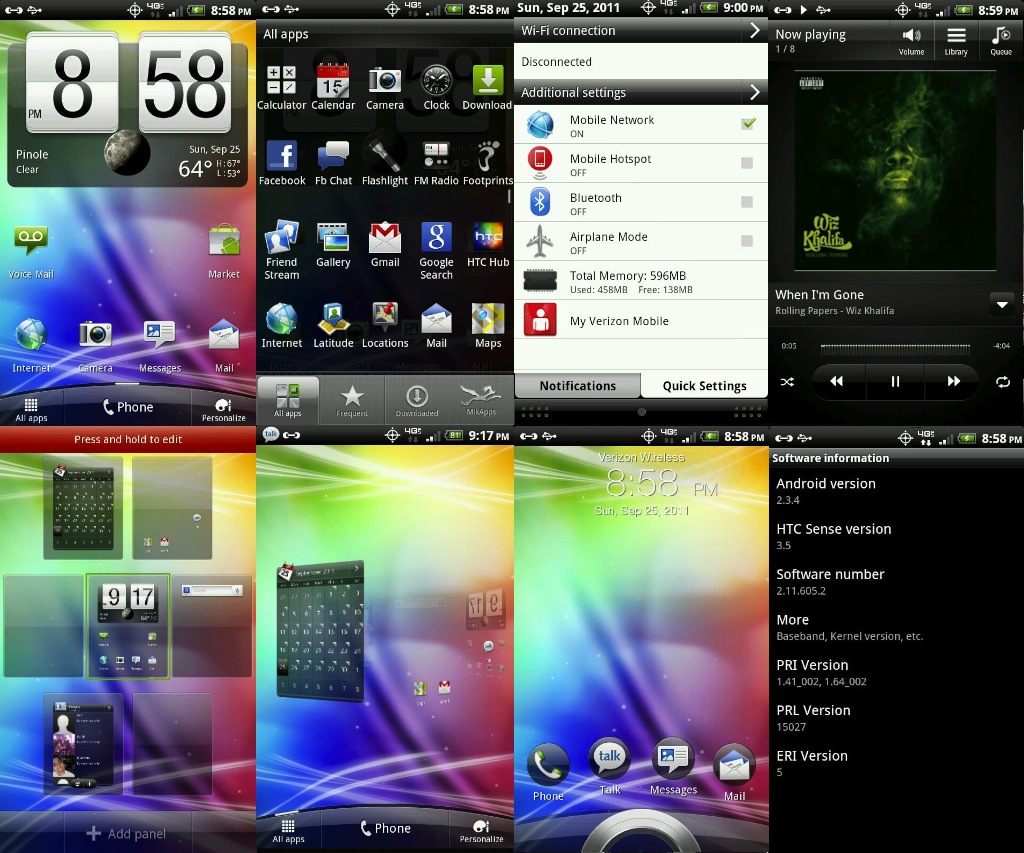Enable the Mobile Hotspot checkbox

click(747, 163)
